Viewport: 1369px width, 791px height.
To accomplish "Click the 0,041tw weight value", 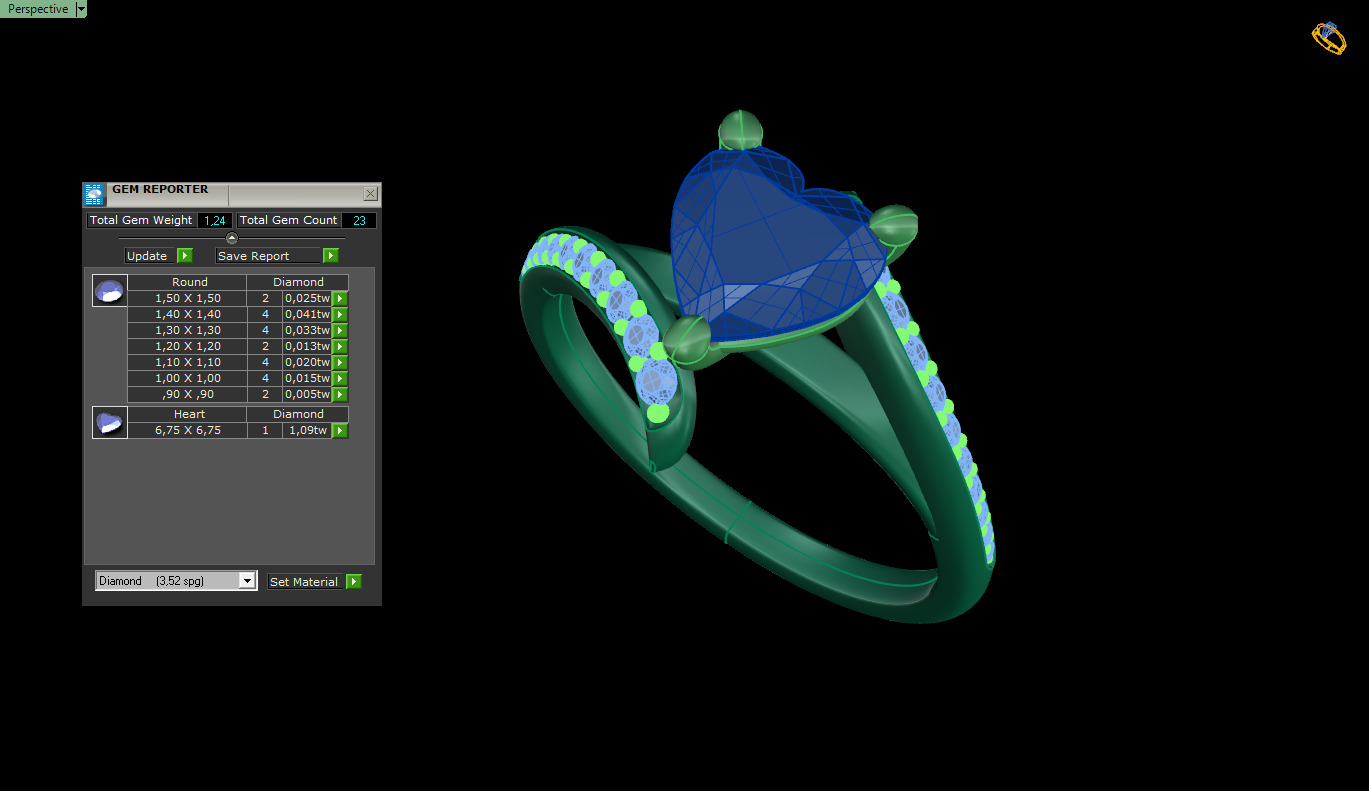I will click(x=307, y=314).
